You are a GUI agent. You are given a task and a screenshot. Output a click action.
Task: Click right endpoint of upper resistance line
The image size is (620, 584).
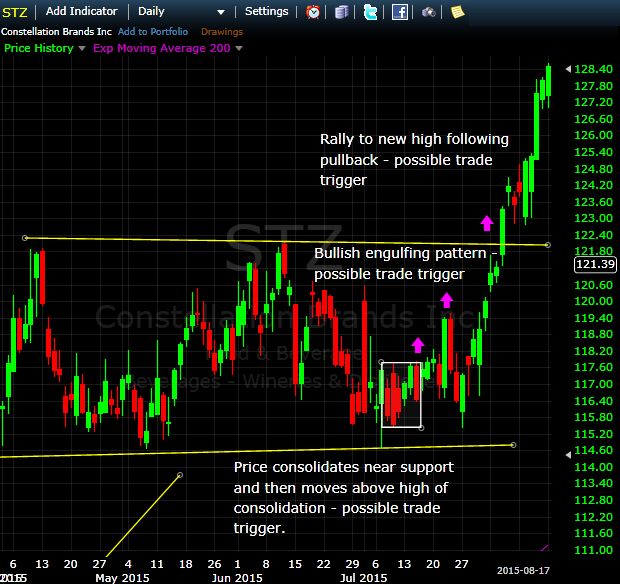coord(547,245)
